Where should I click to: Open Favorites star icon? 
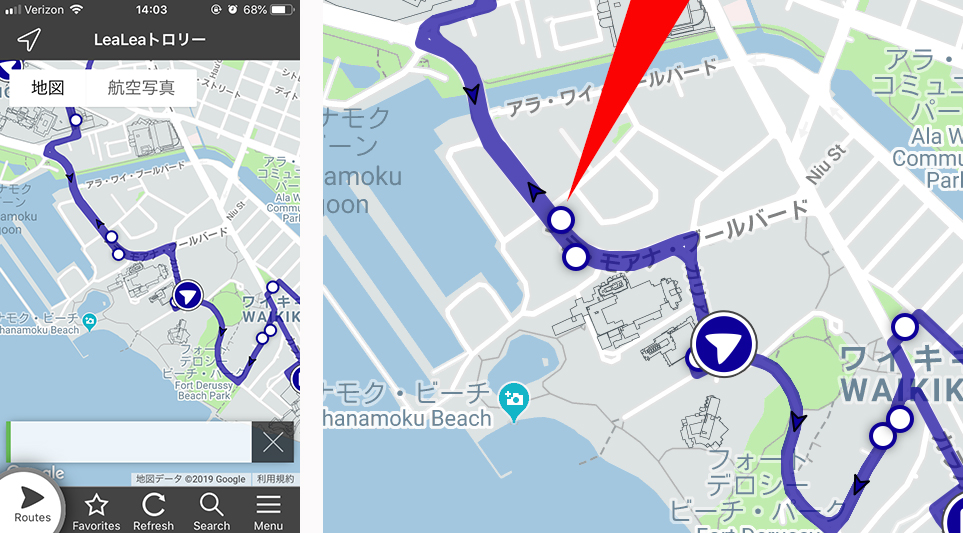[x=96, y=512]
